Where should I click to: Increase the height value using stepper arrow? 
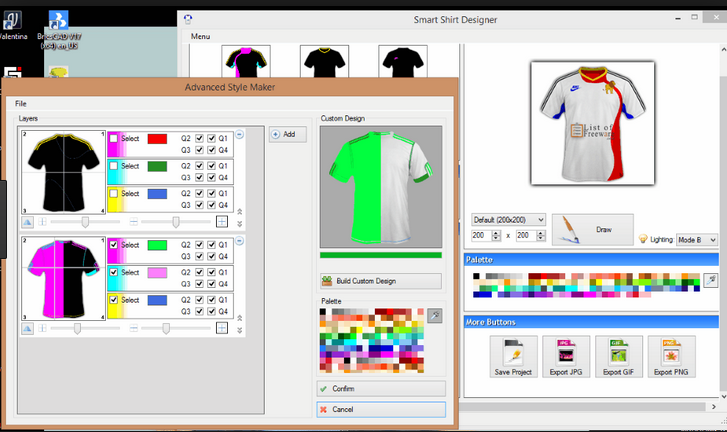point(541,233)
